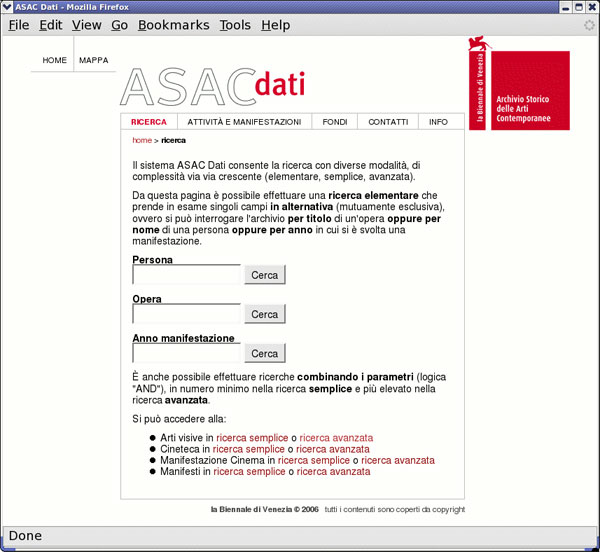Click the 'la Biennale di Venezia © 2006' footer text
Screen dimensions: 600x552
tap(264, 510)
